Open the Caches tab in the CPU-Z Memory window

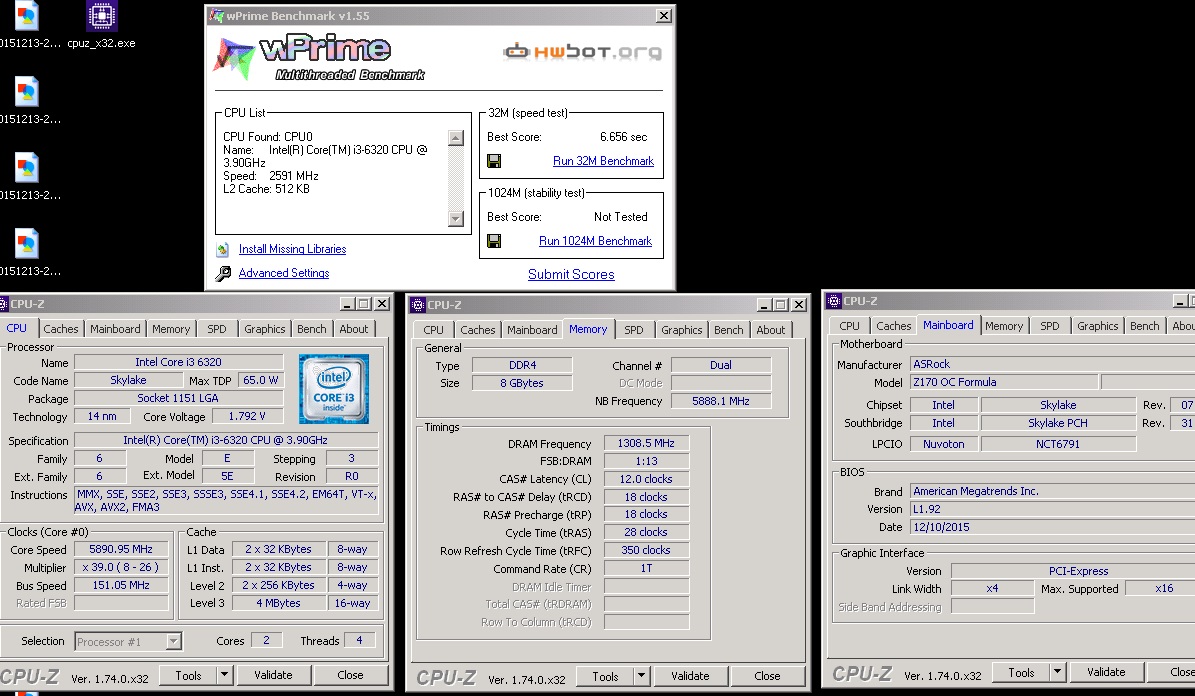tap(478, 330)
